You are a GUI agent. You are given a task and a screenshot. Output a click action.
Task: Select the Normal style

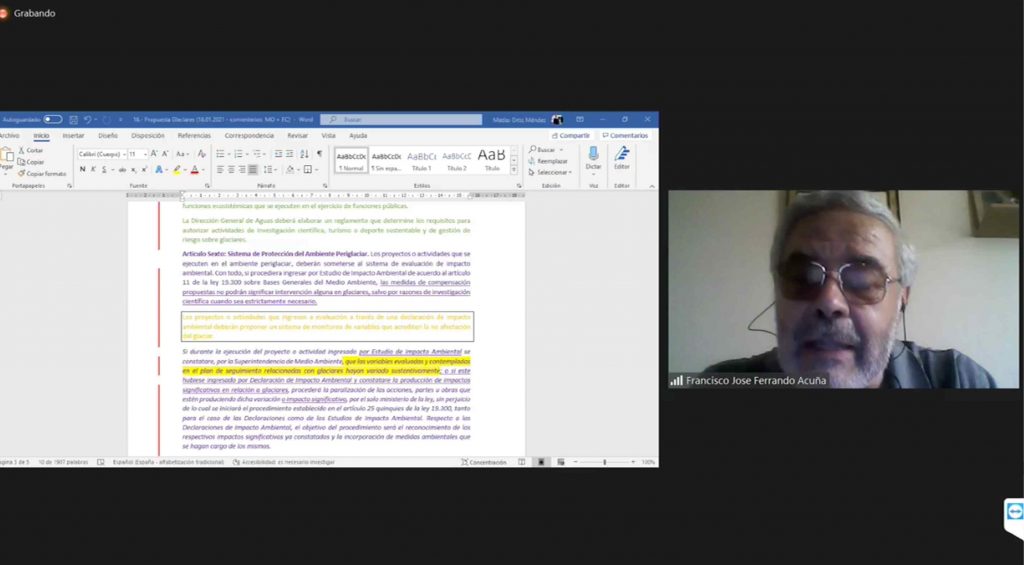click(x=352, y=161)
